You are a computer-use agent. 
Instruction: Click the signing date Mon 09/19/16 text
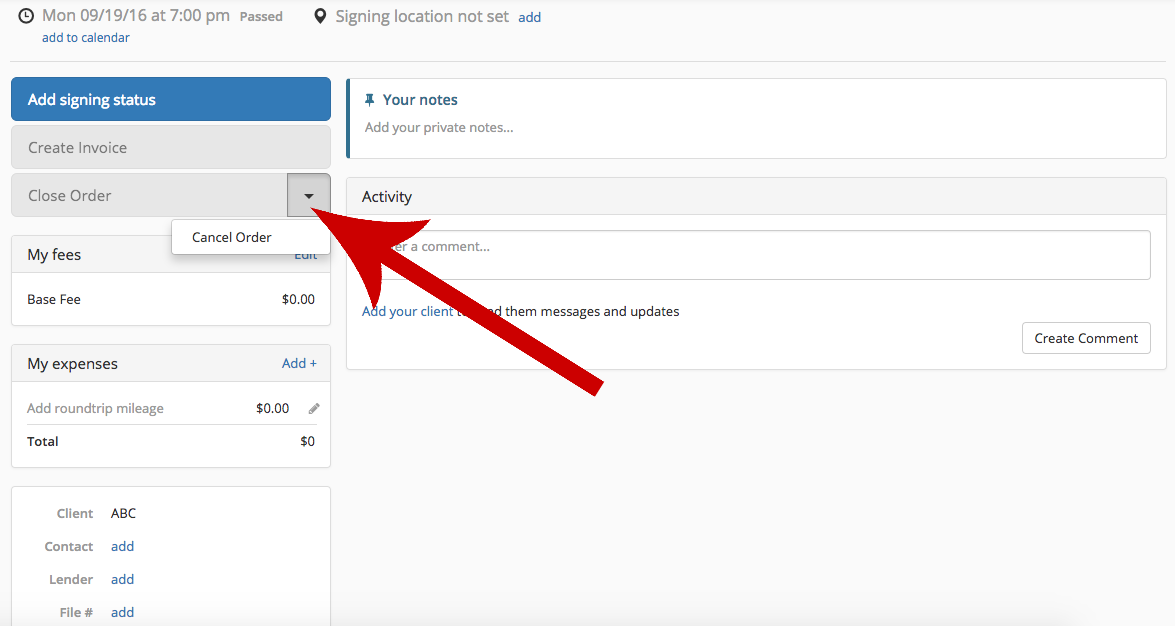click(x=136, y=16)
